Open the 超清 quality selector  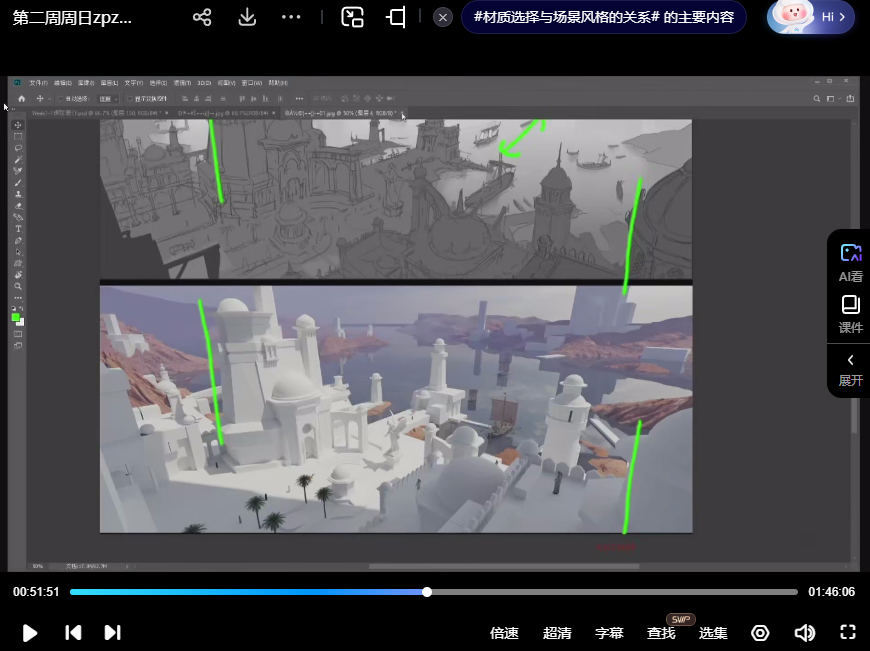coord(557,633)
